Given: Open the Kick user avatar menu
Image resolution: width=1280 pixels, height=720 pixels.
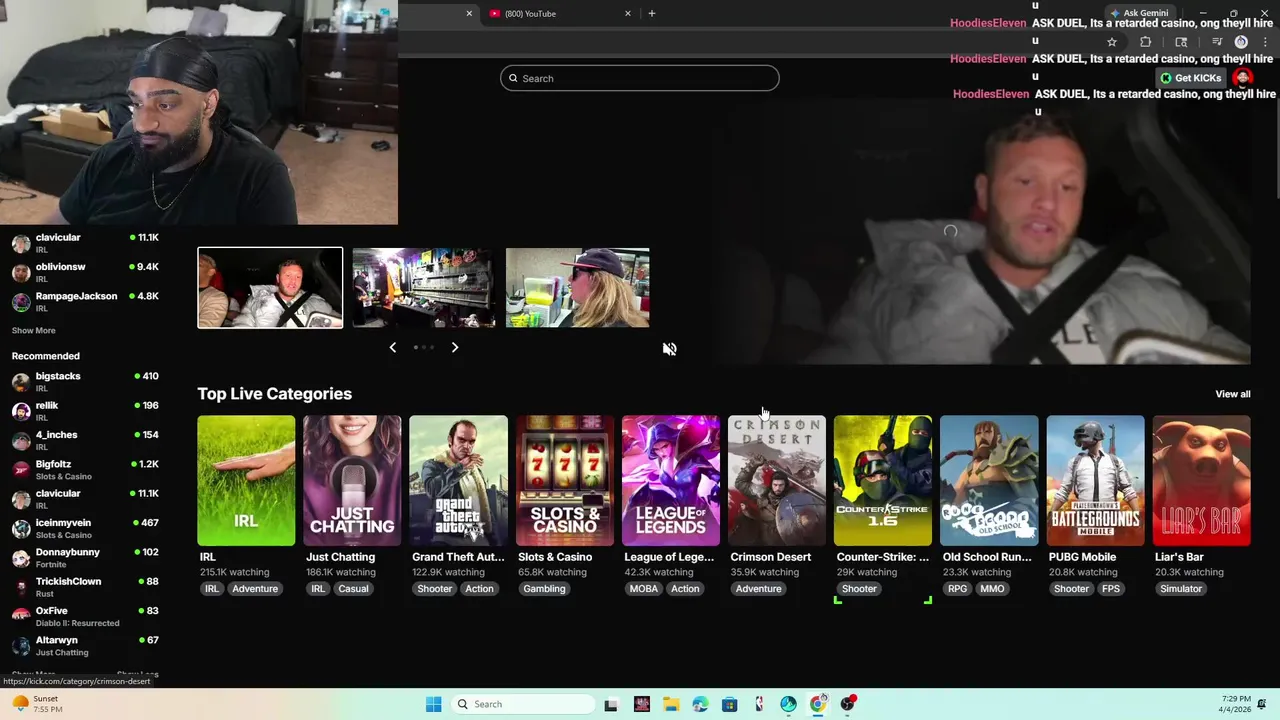Looking at the screenshot, I should [1243, 78].
